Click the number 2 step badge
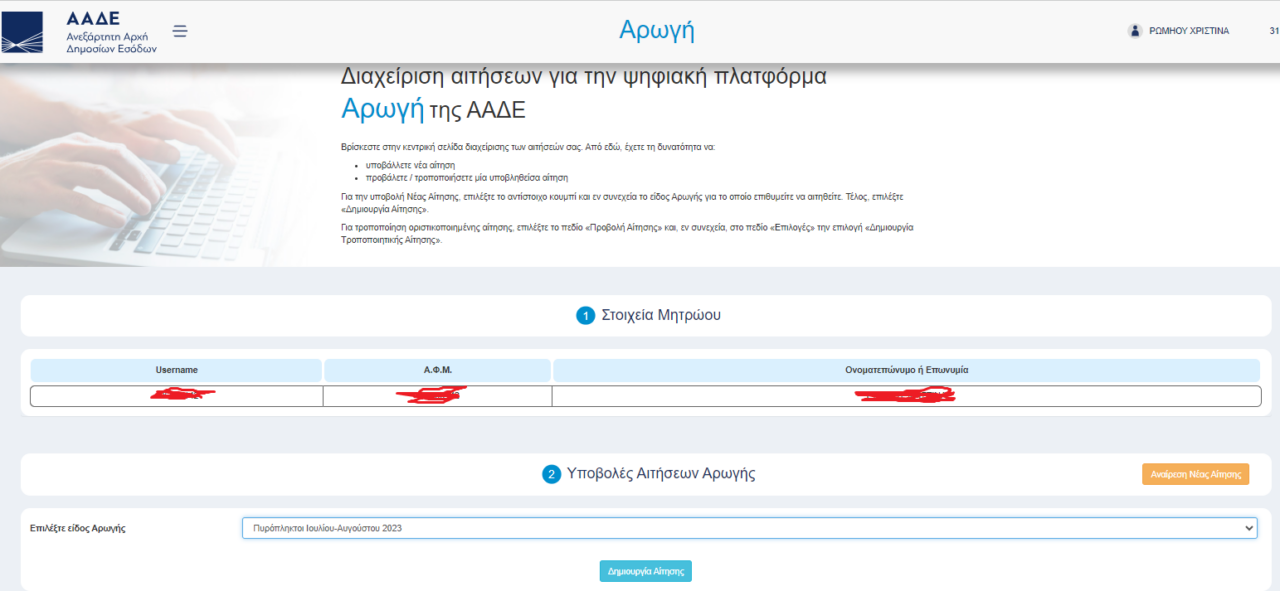Image resolution: width=1280 pixels, height=591 pixels. [x=551, y=474]
